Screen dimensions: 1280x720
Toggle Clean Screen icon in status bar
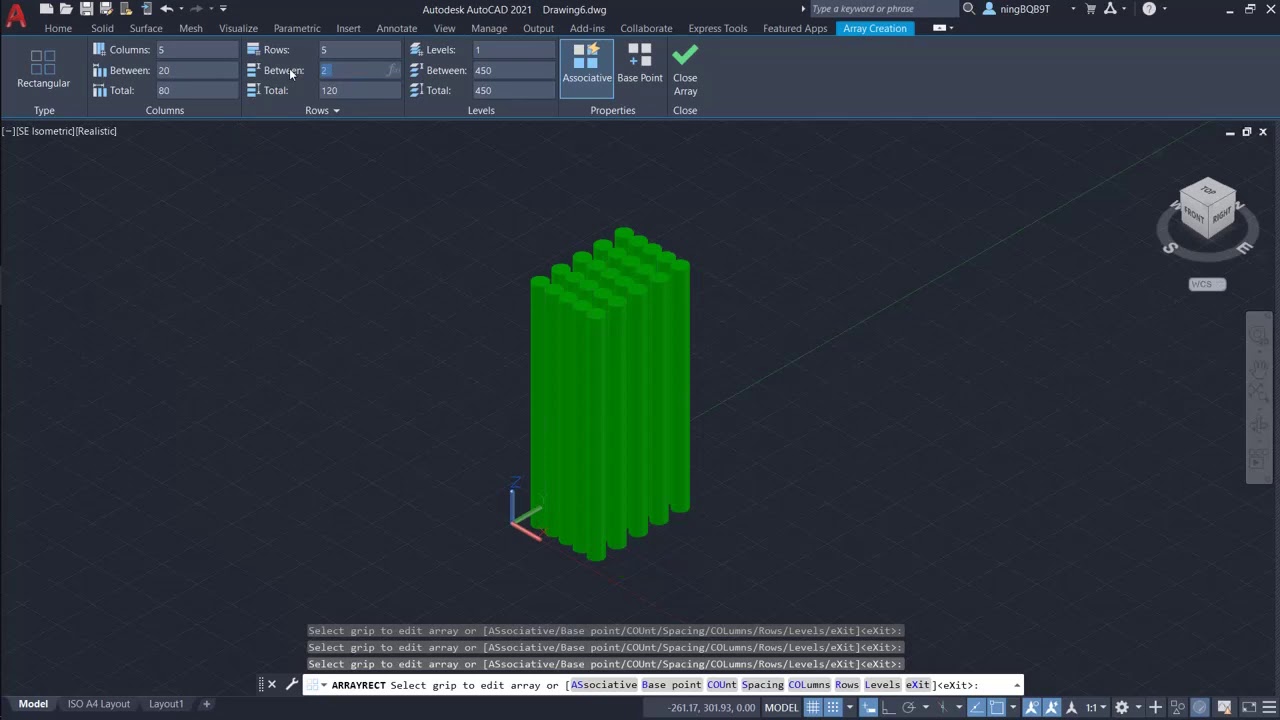click(x=1248, y=708)
